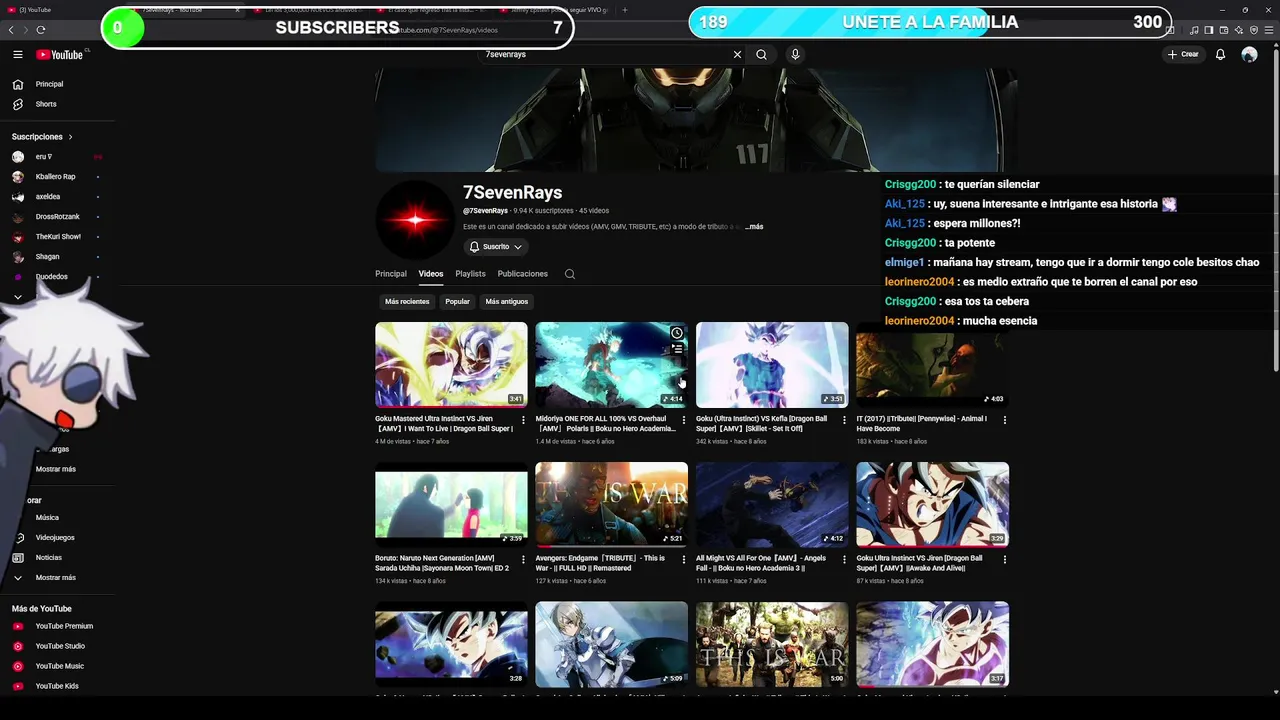Open new browser tab with plus icon
The height and width of the screenshot is (720, 1280).
click(625, 10)
